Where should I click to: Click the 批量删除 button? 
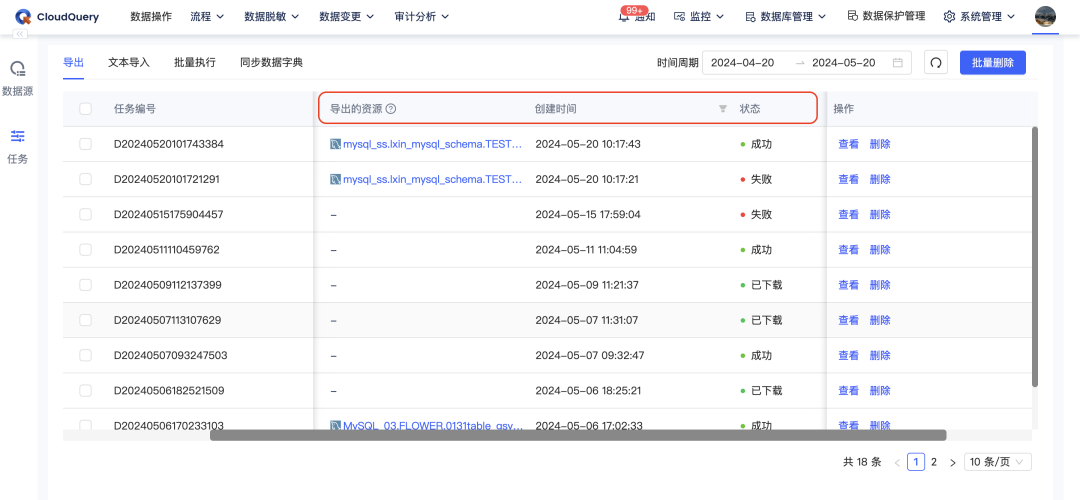coord(993,63)
